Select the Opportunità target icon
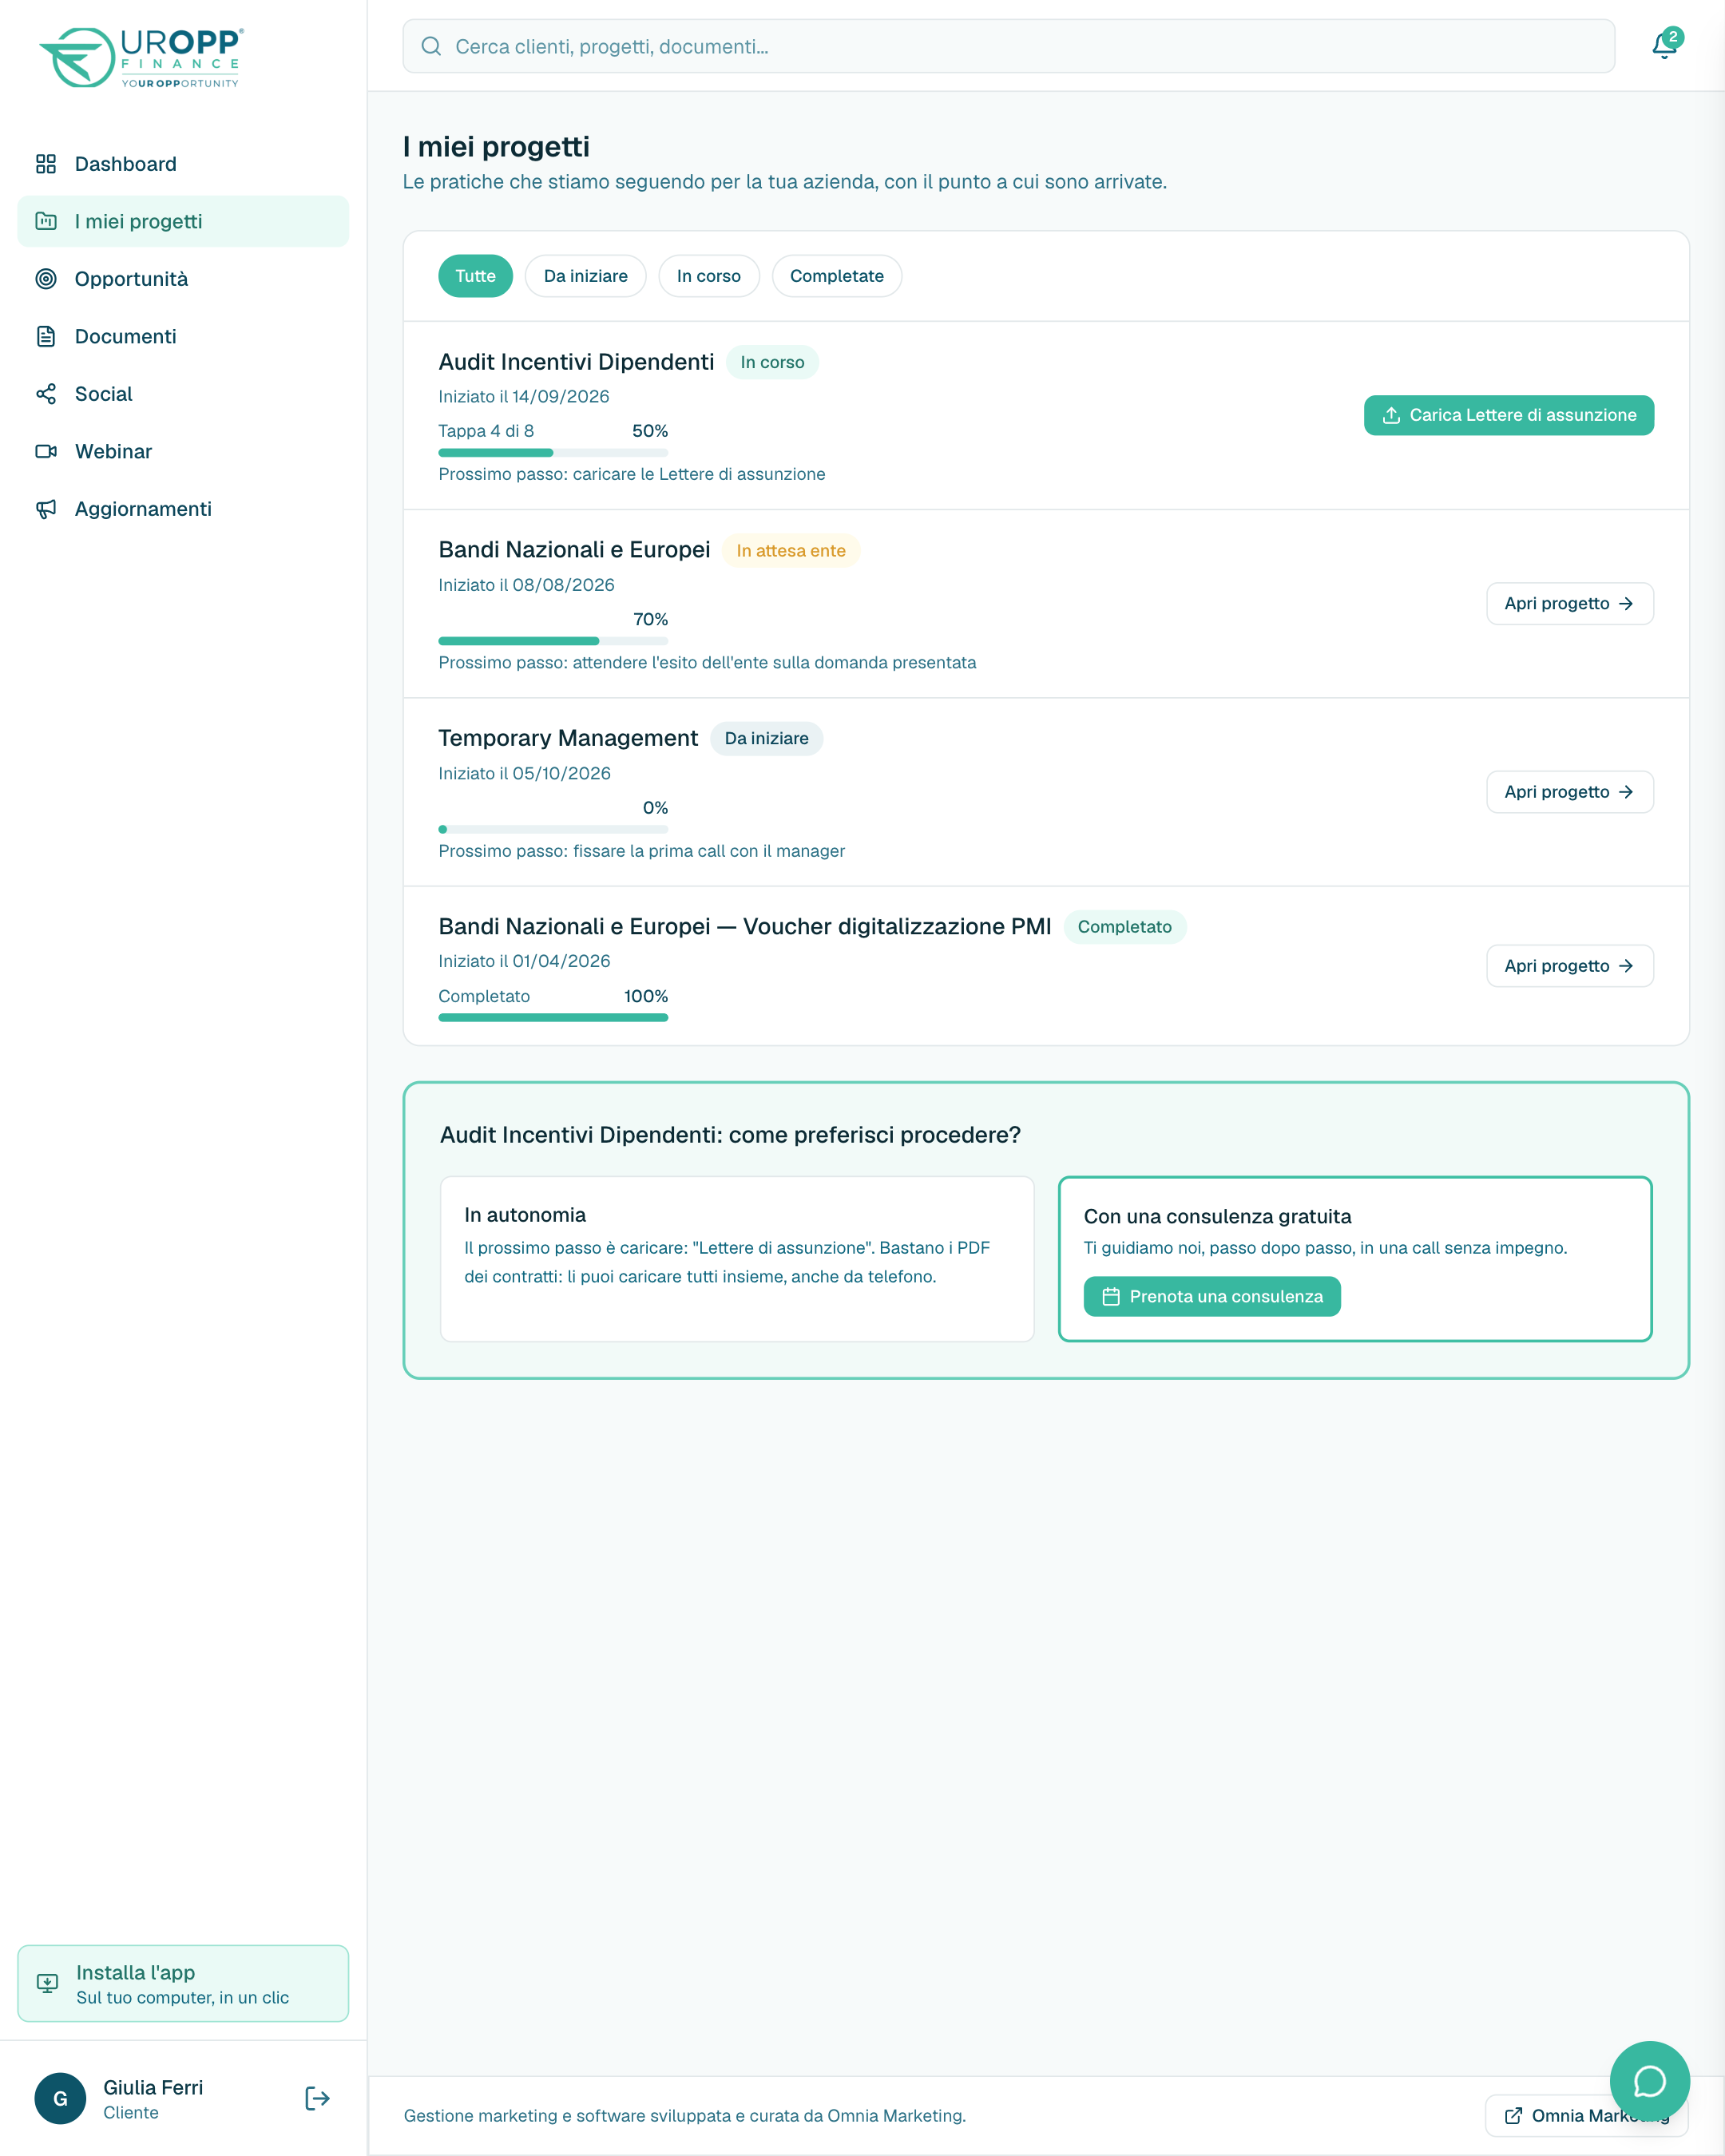The width and height of the screenshot is (1725, 2156). tap(46, 279)
